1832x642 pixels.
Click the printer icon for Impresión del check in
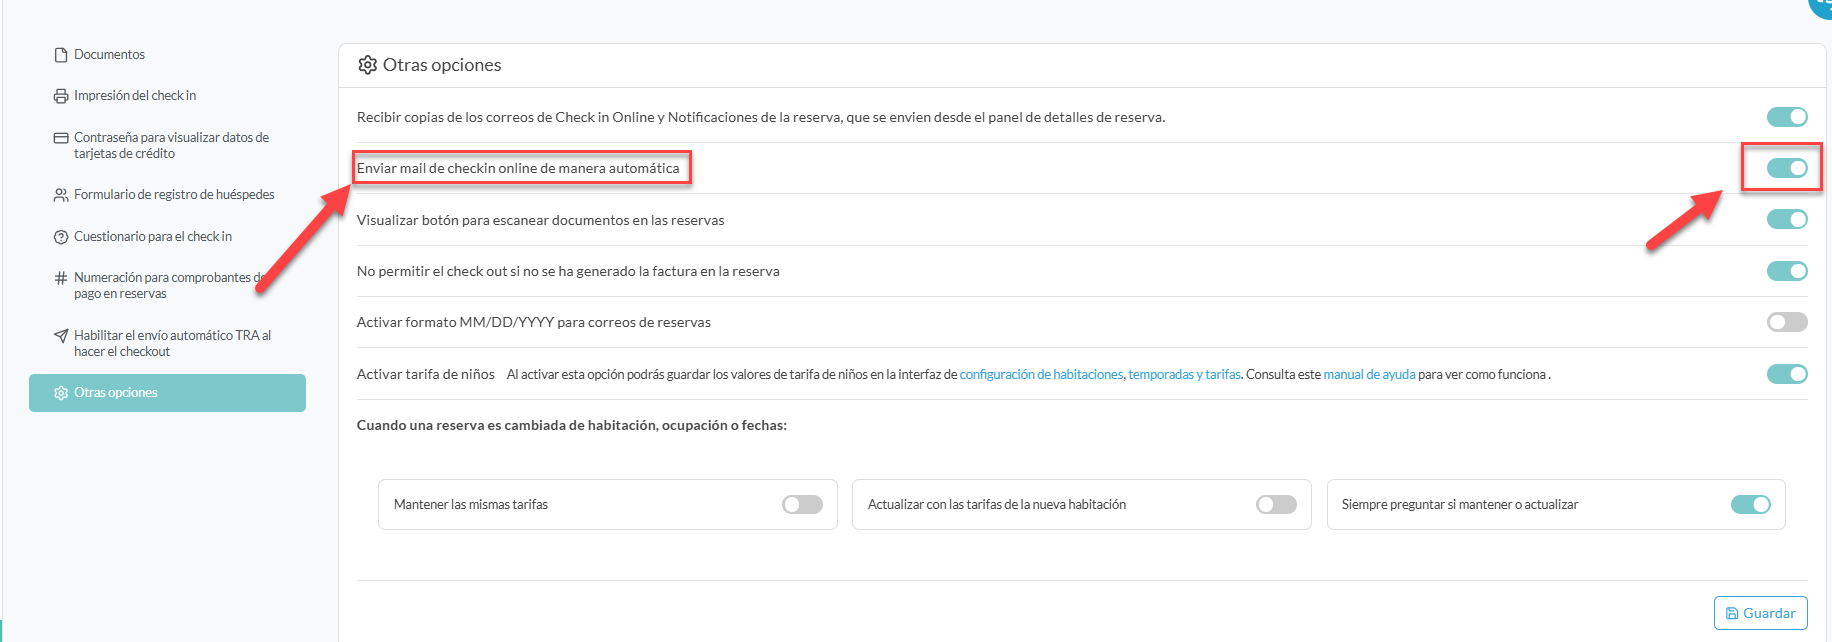click(x=61, y=96)
